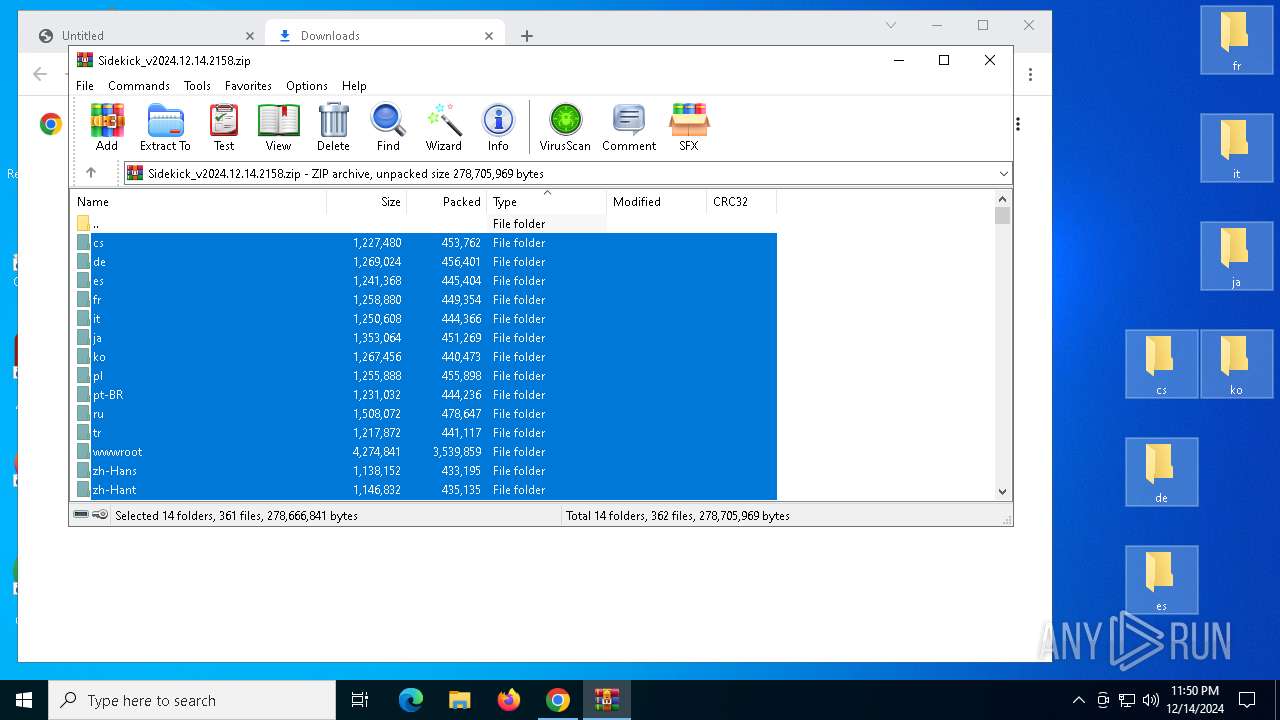The height and width of the screenshot is (720, 1280).
Task: Open the View file tool
Action: [x=278, y=127]
